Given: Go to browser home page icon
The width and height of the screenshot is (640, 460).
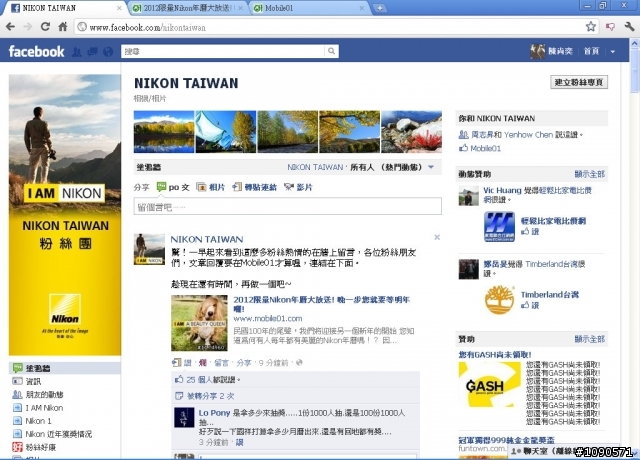Looking at the screenshot, I should coord(62,27).
